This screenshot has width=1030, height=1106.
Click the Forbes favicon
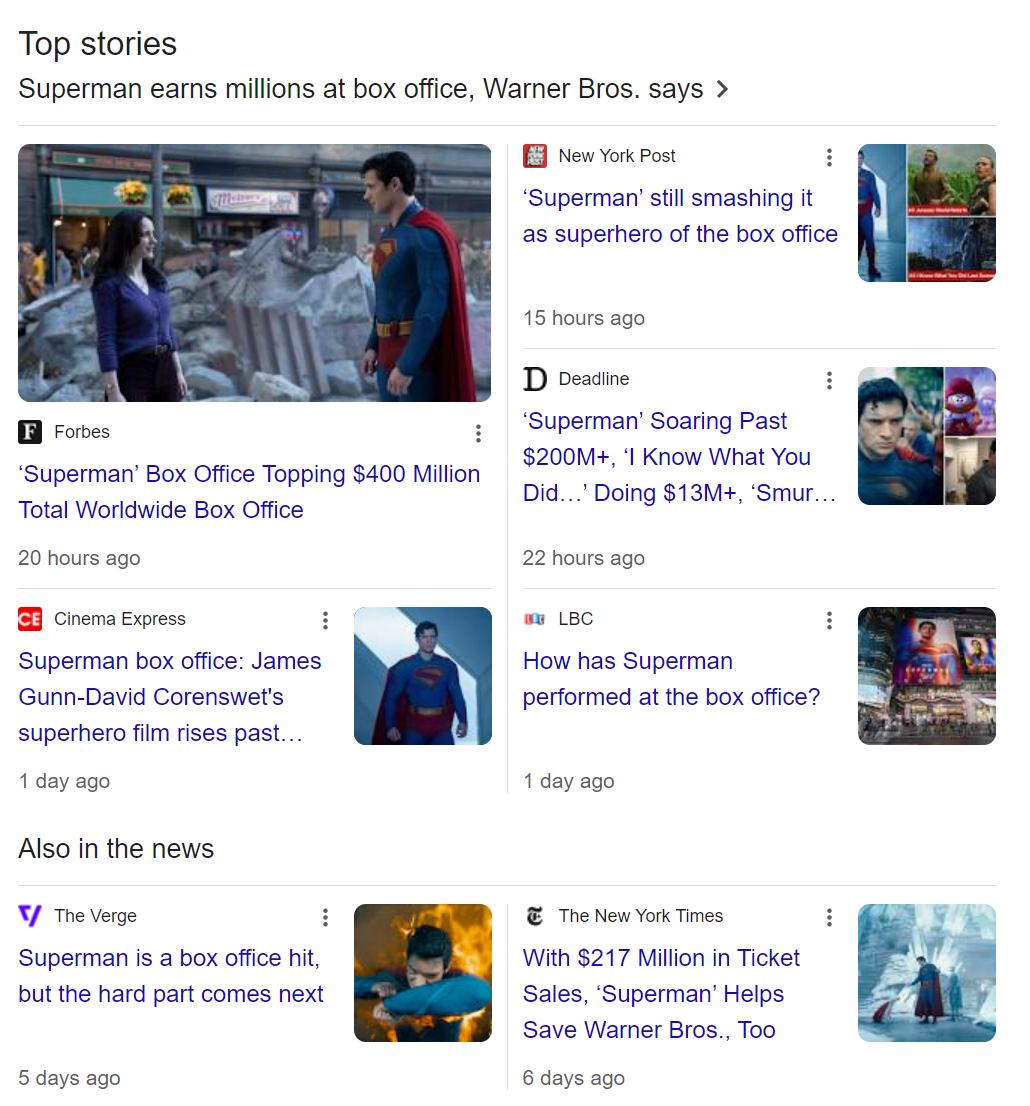[30, 432]
